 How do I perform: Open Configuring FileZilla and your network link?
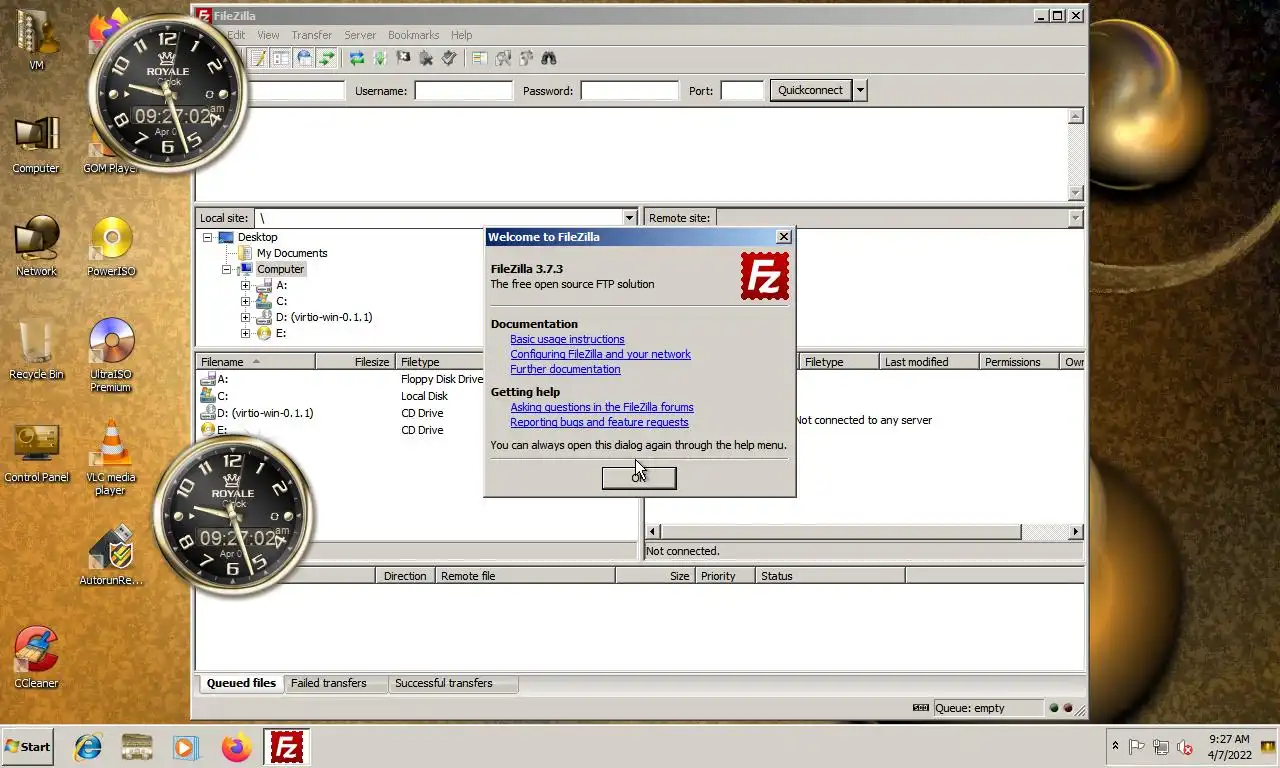600,354
